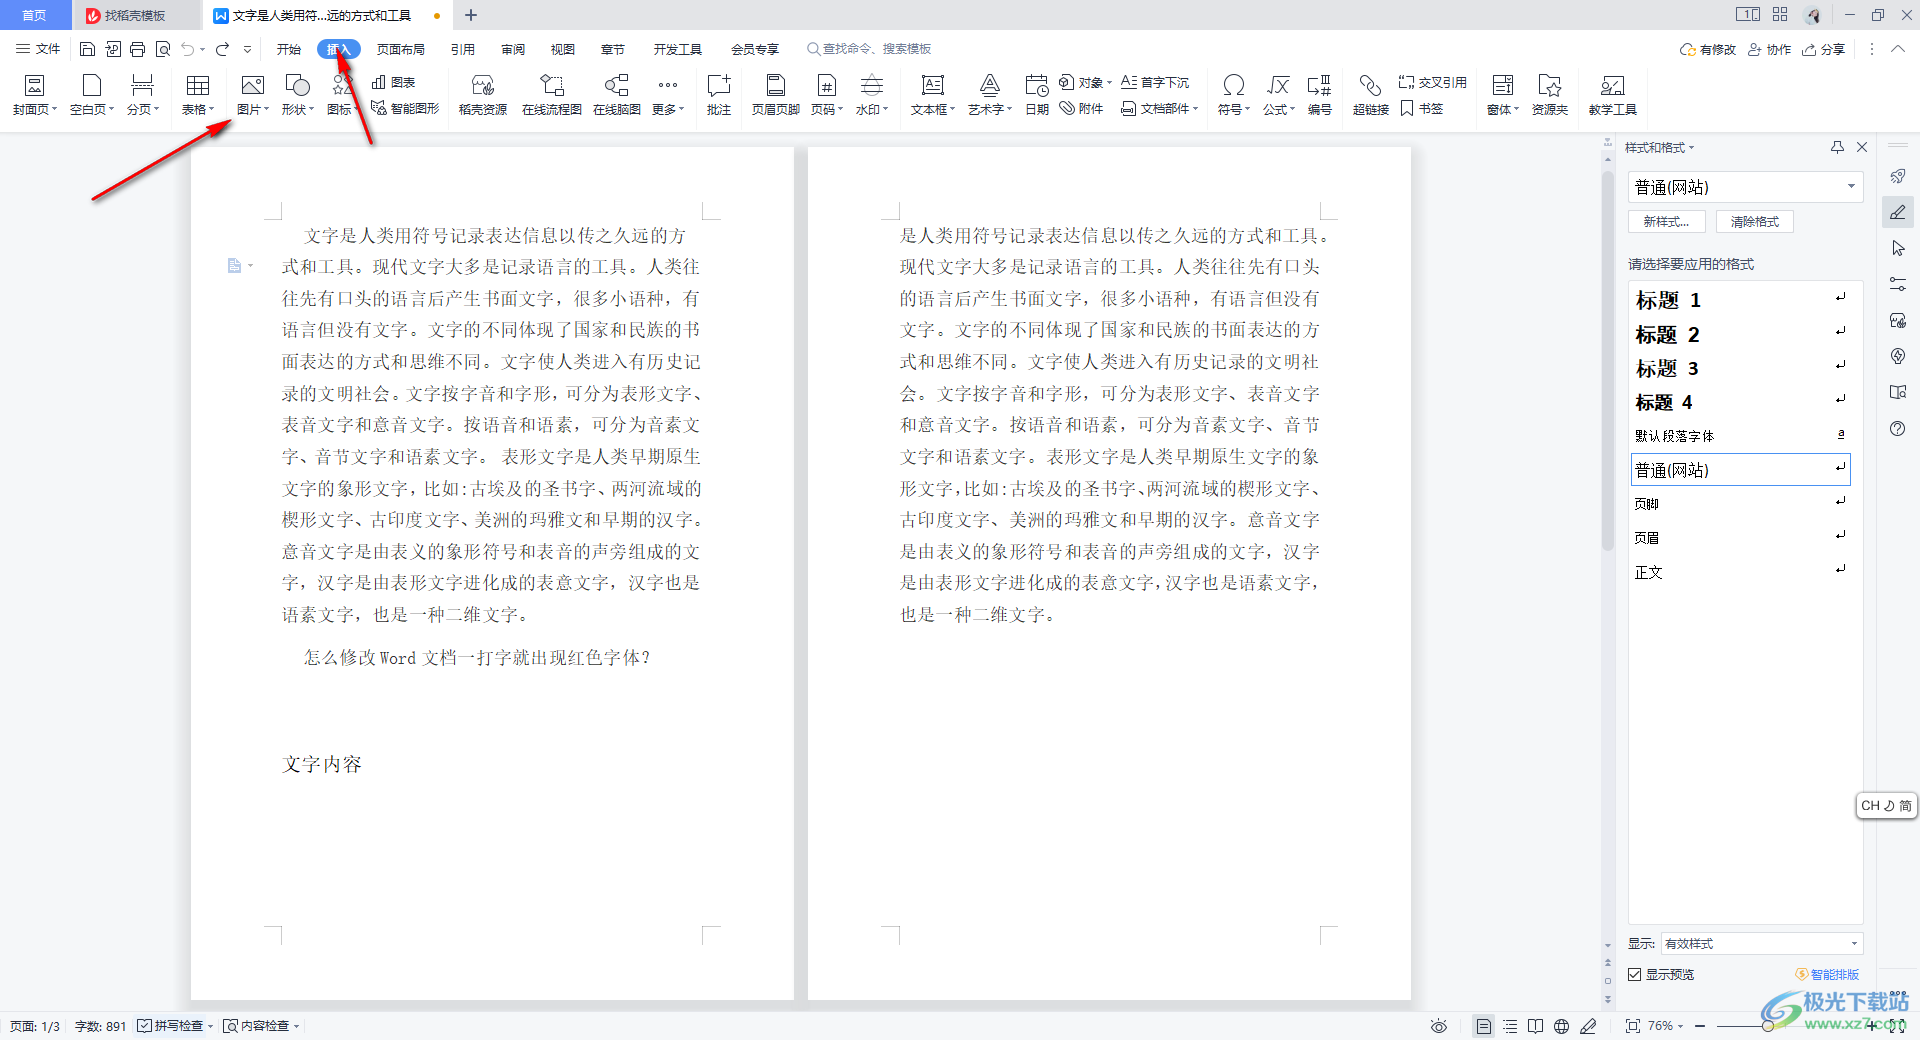This screenshot has width=1920, height=1040.
Task: Insert a cover page (封面页)
Action: click(x=34, y=95)
